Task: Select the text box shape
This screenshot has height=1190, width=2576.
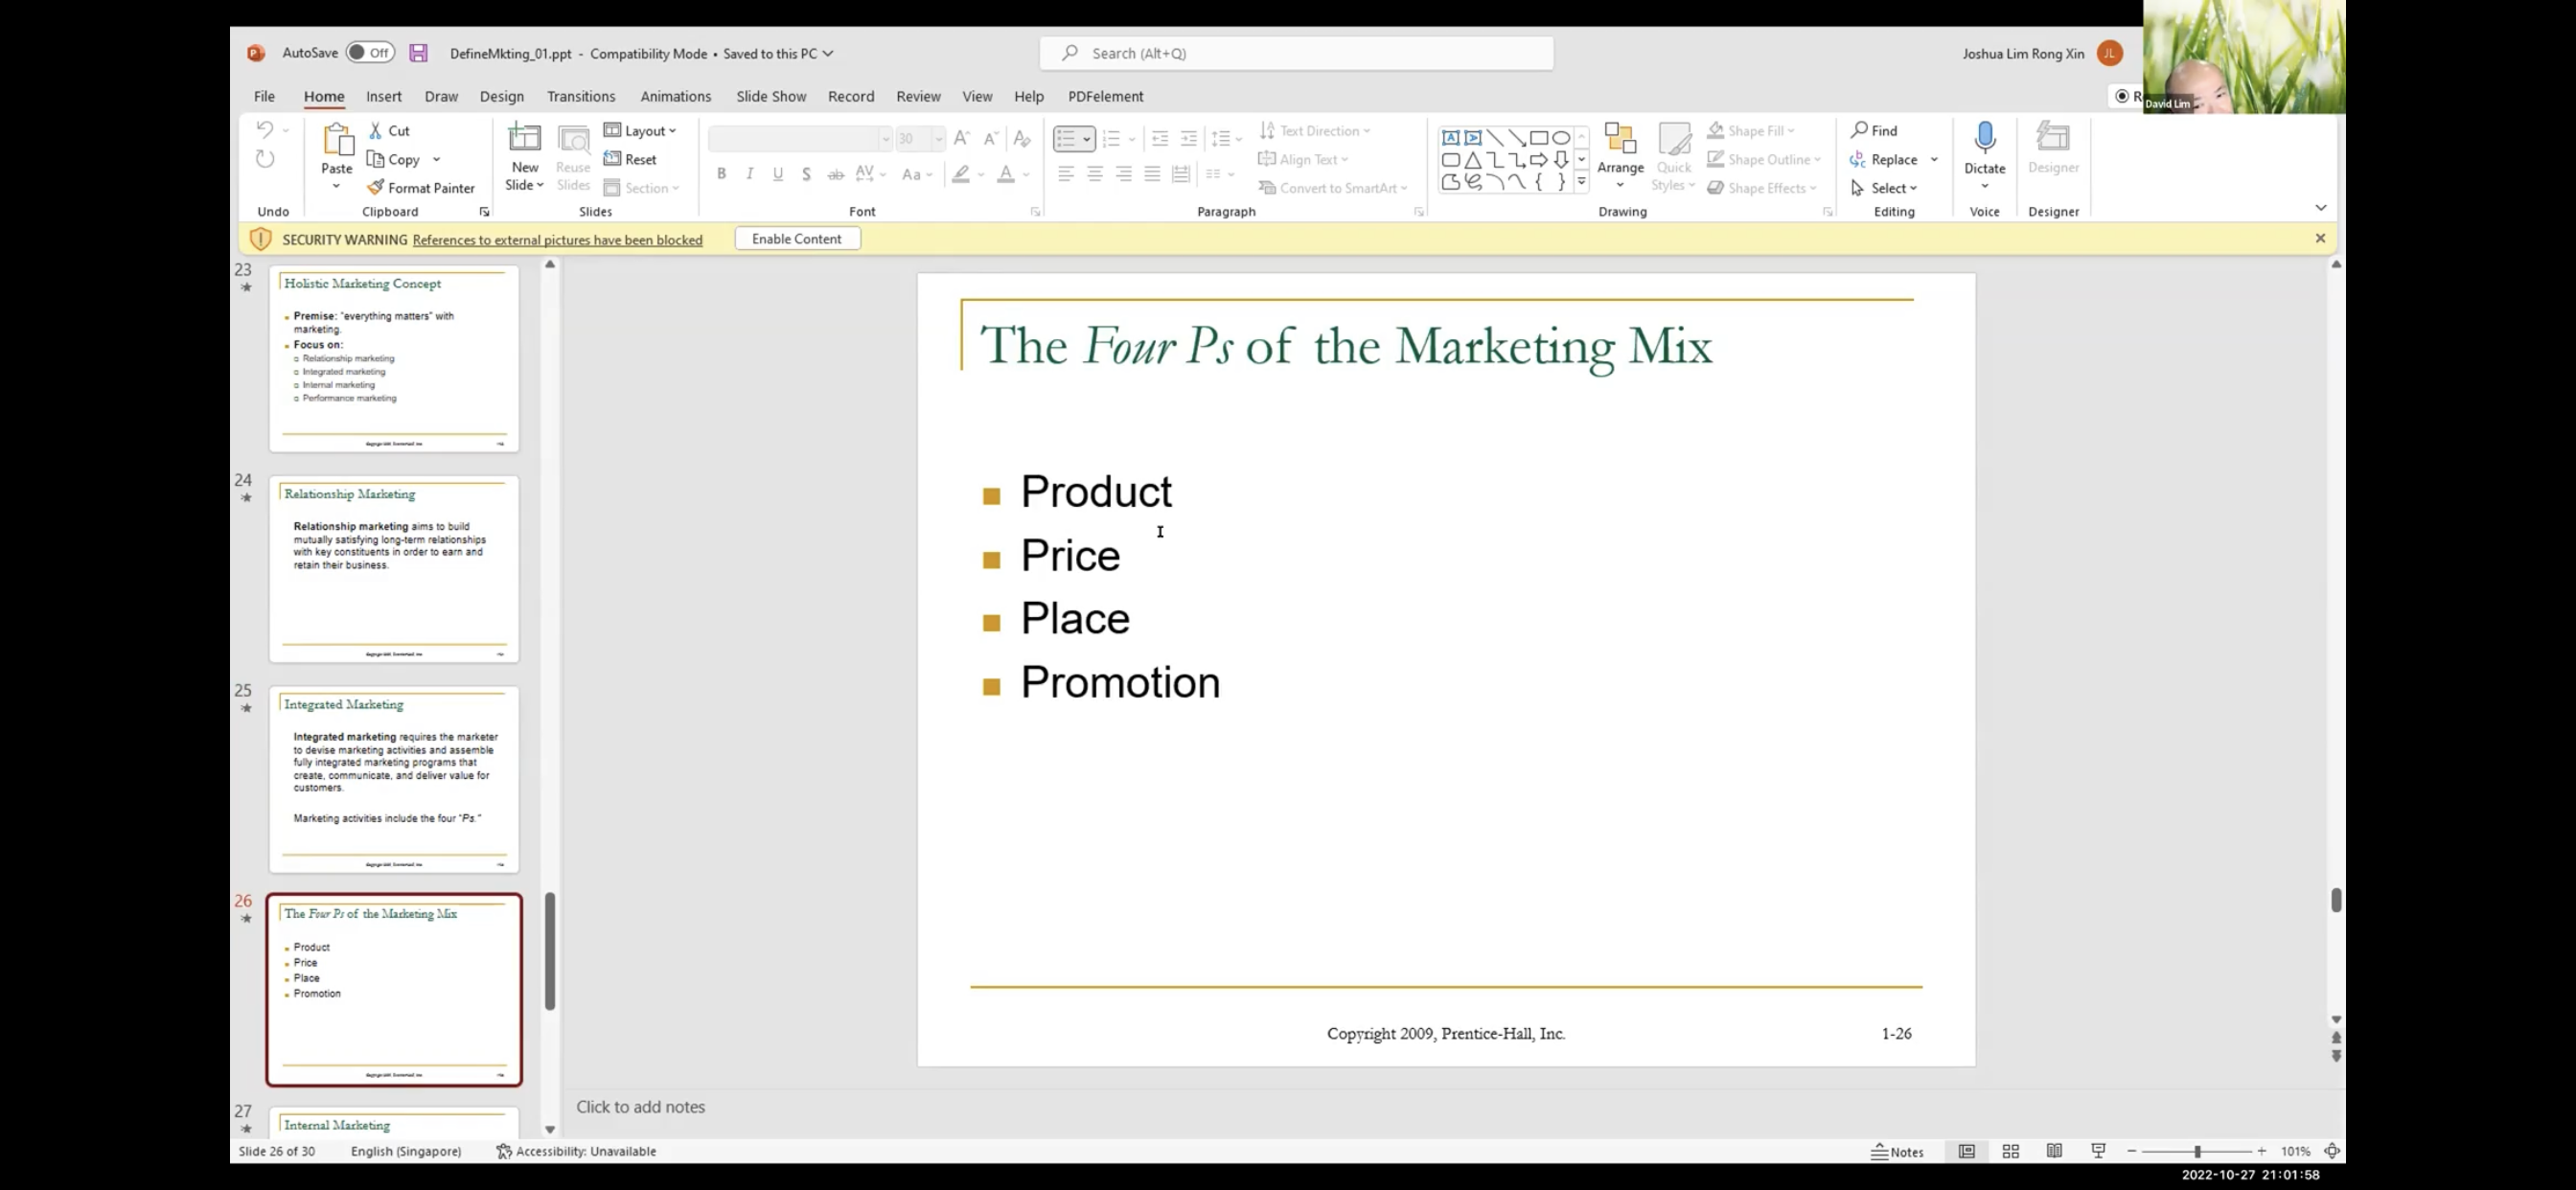Action: click(1450, 138)
